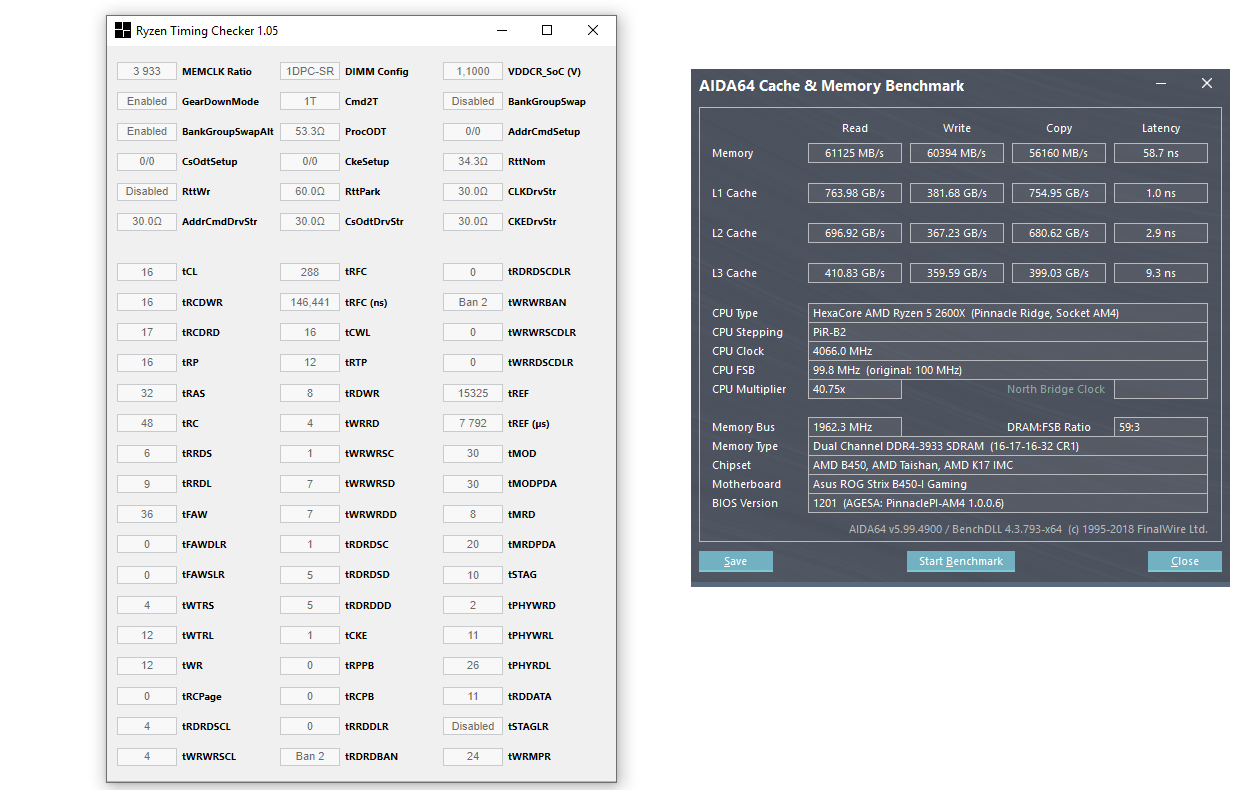Image resolution: width=1245 pixels, height=790 pixels.
Task: Click the BankGroupSwapAlt Enabled field
Action: click(x=147, y=131)
